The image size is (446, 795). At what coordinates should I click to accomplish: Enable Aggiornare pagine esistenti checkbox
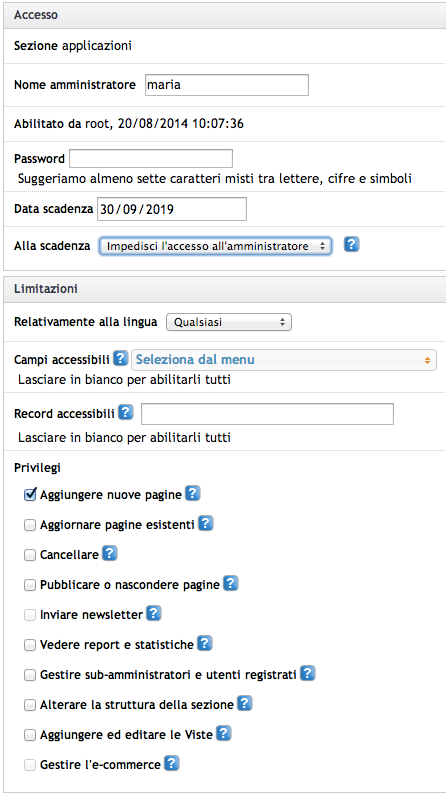(x=30, y=525)
